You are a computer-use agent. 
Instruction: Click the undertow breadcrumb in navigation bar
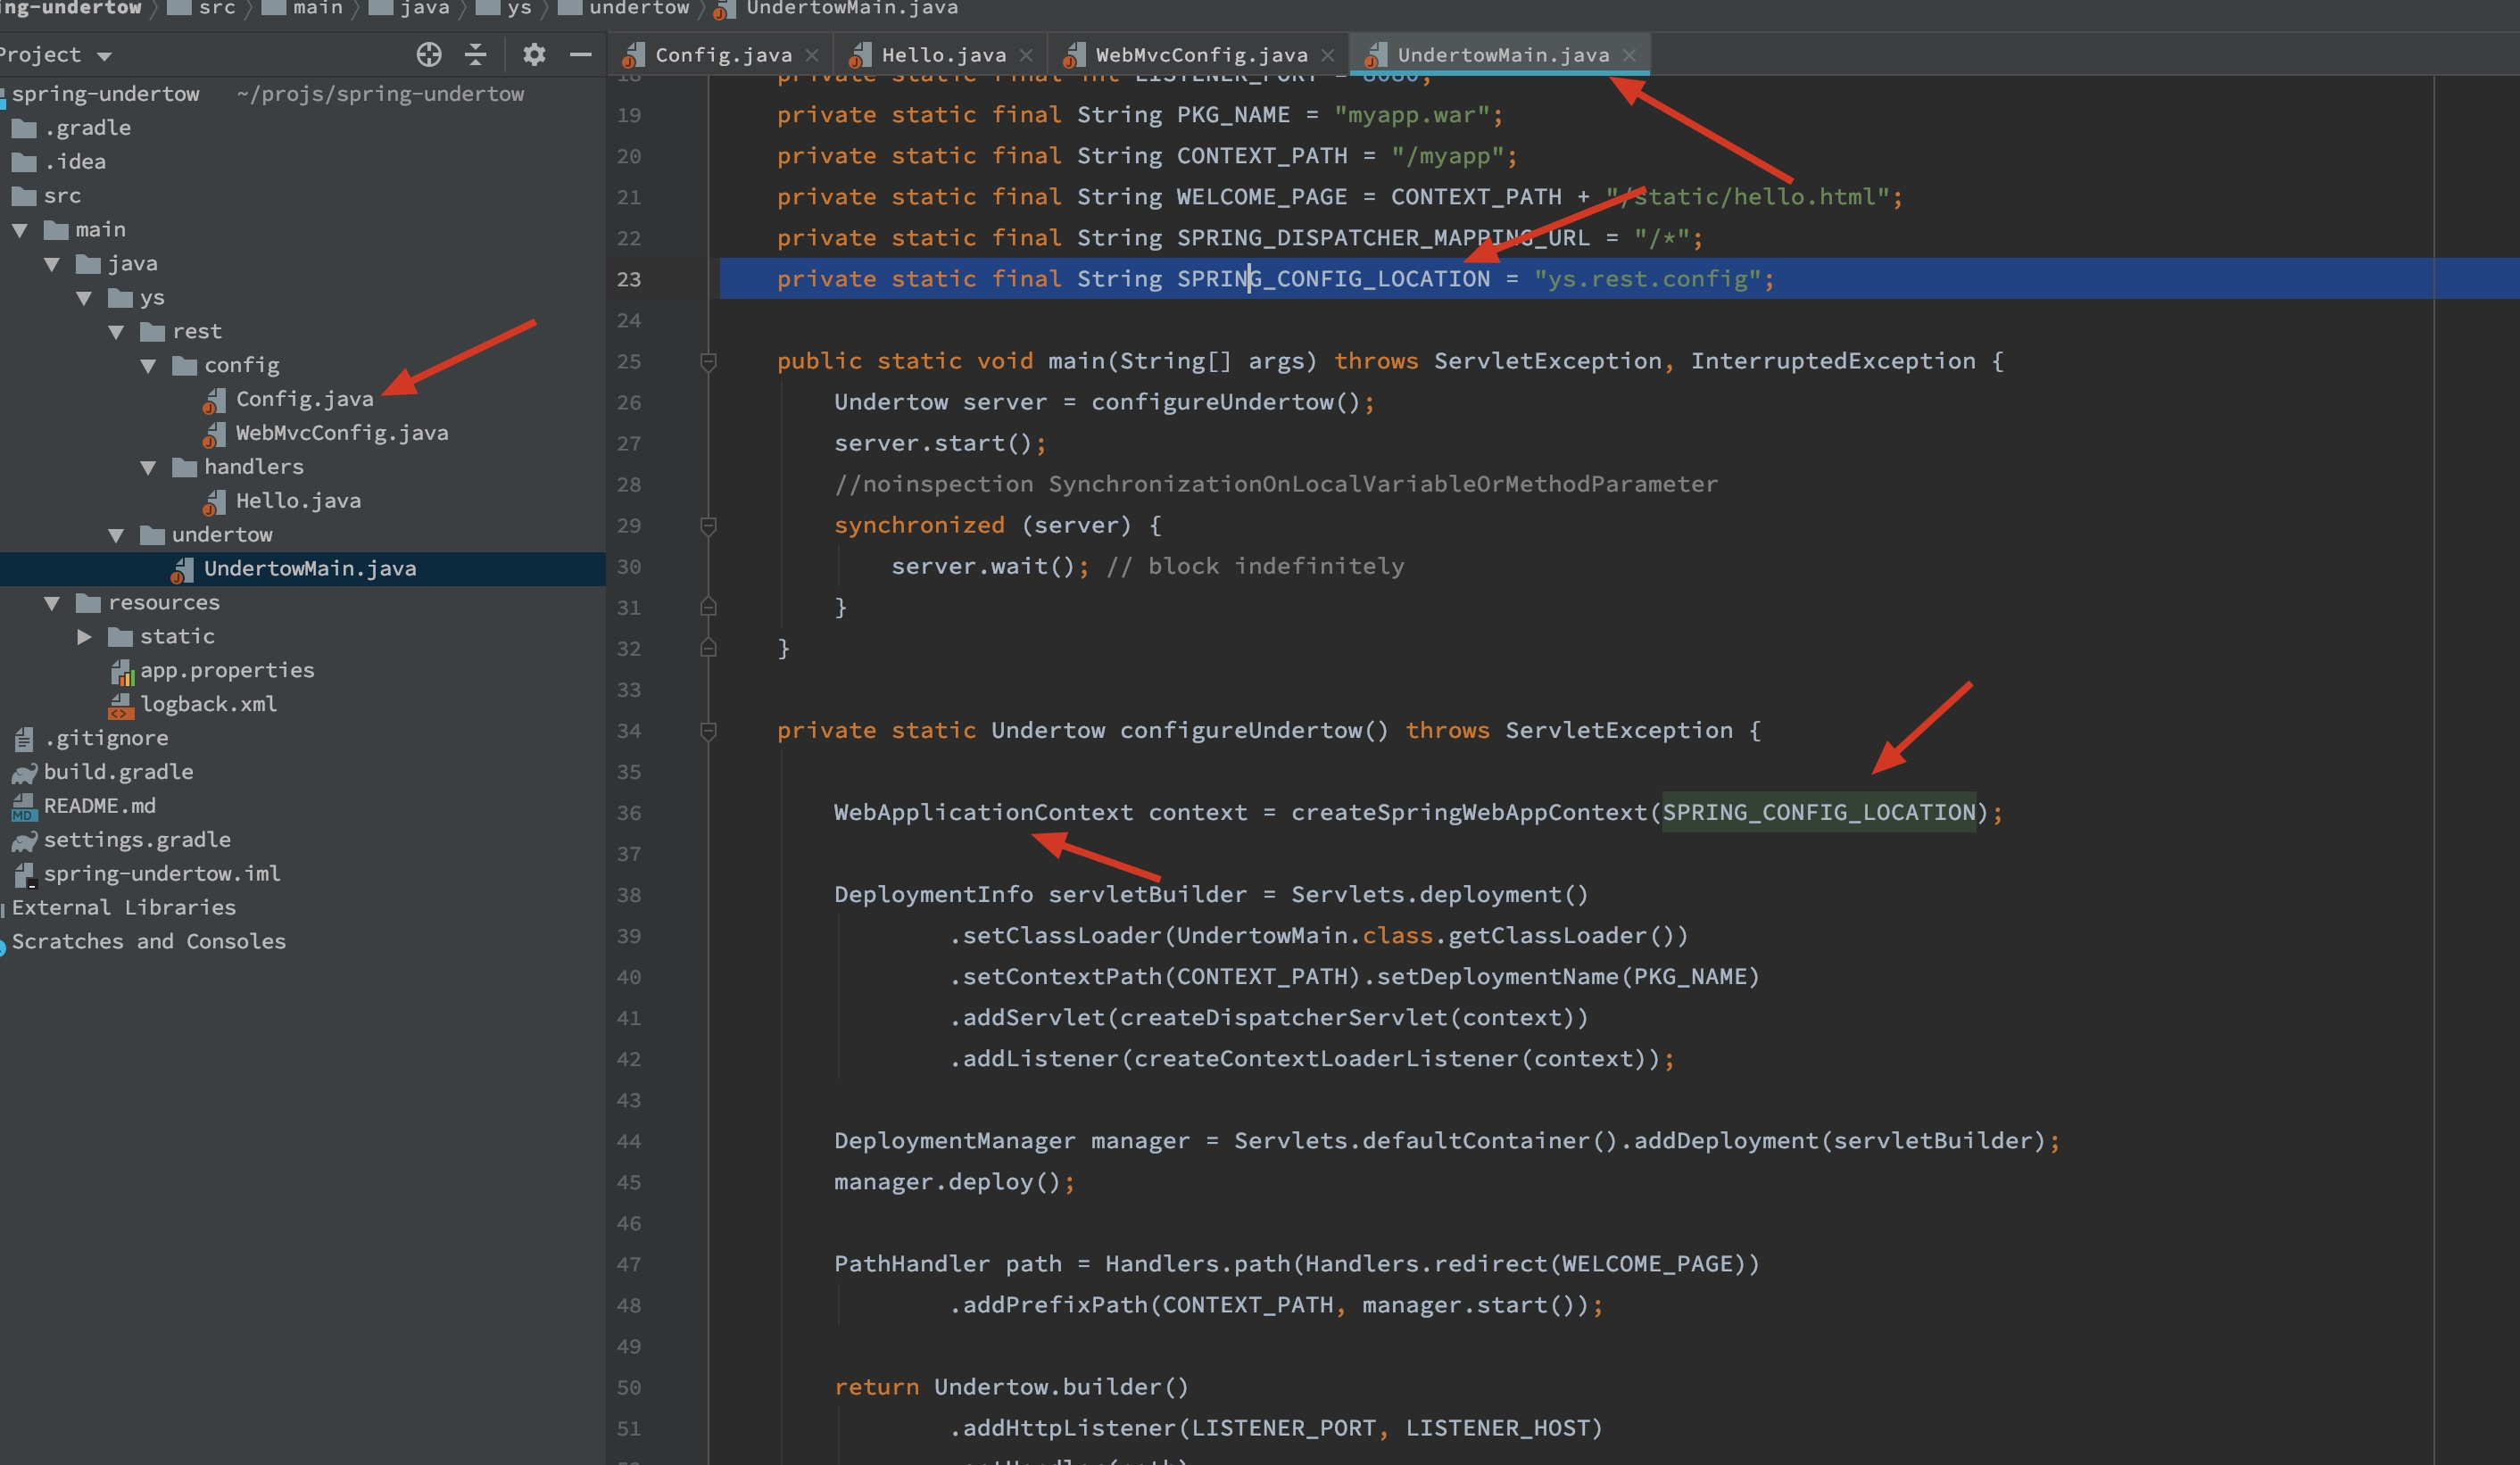[638, 8]
